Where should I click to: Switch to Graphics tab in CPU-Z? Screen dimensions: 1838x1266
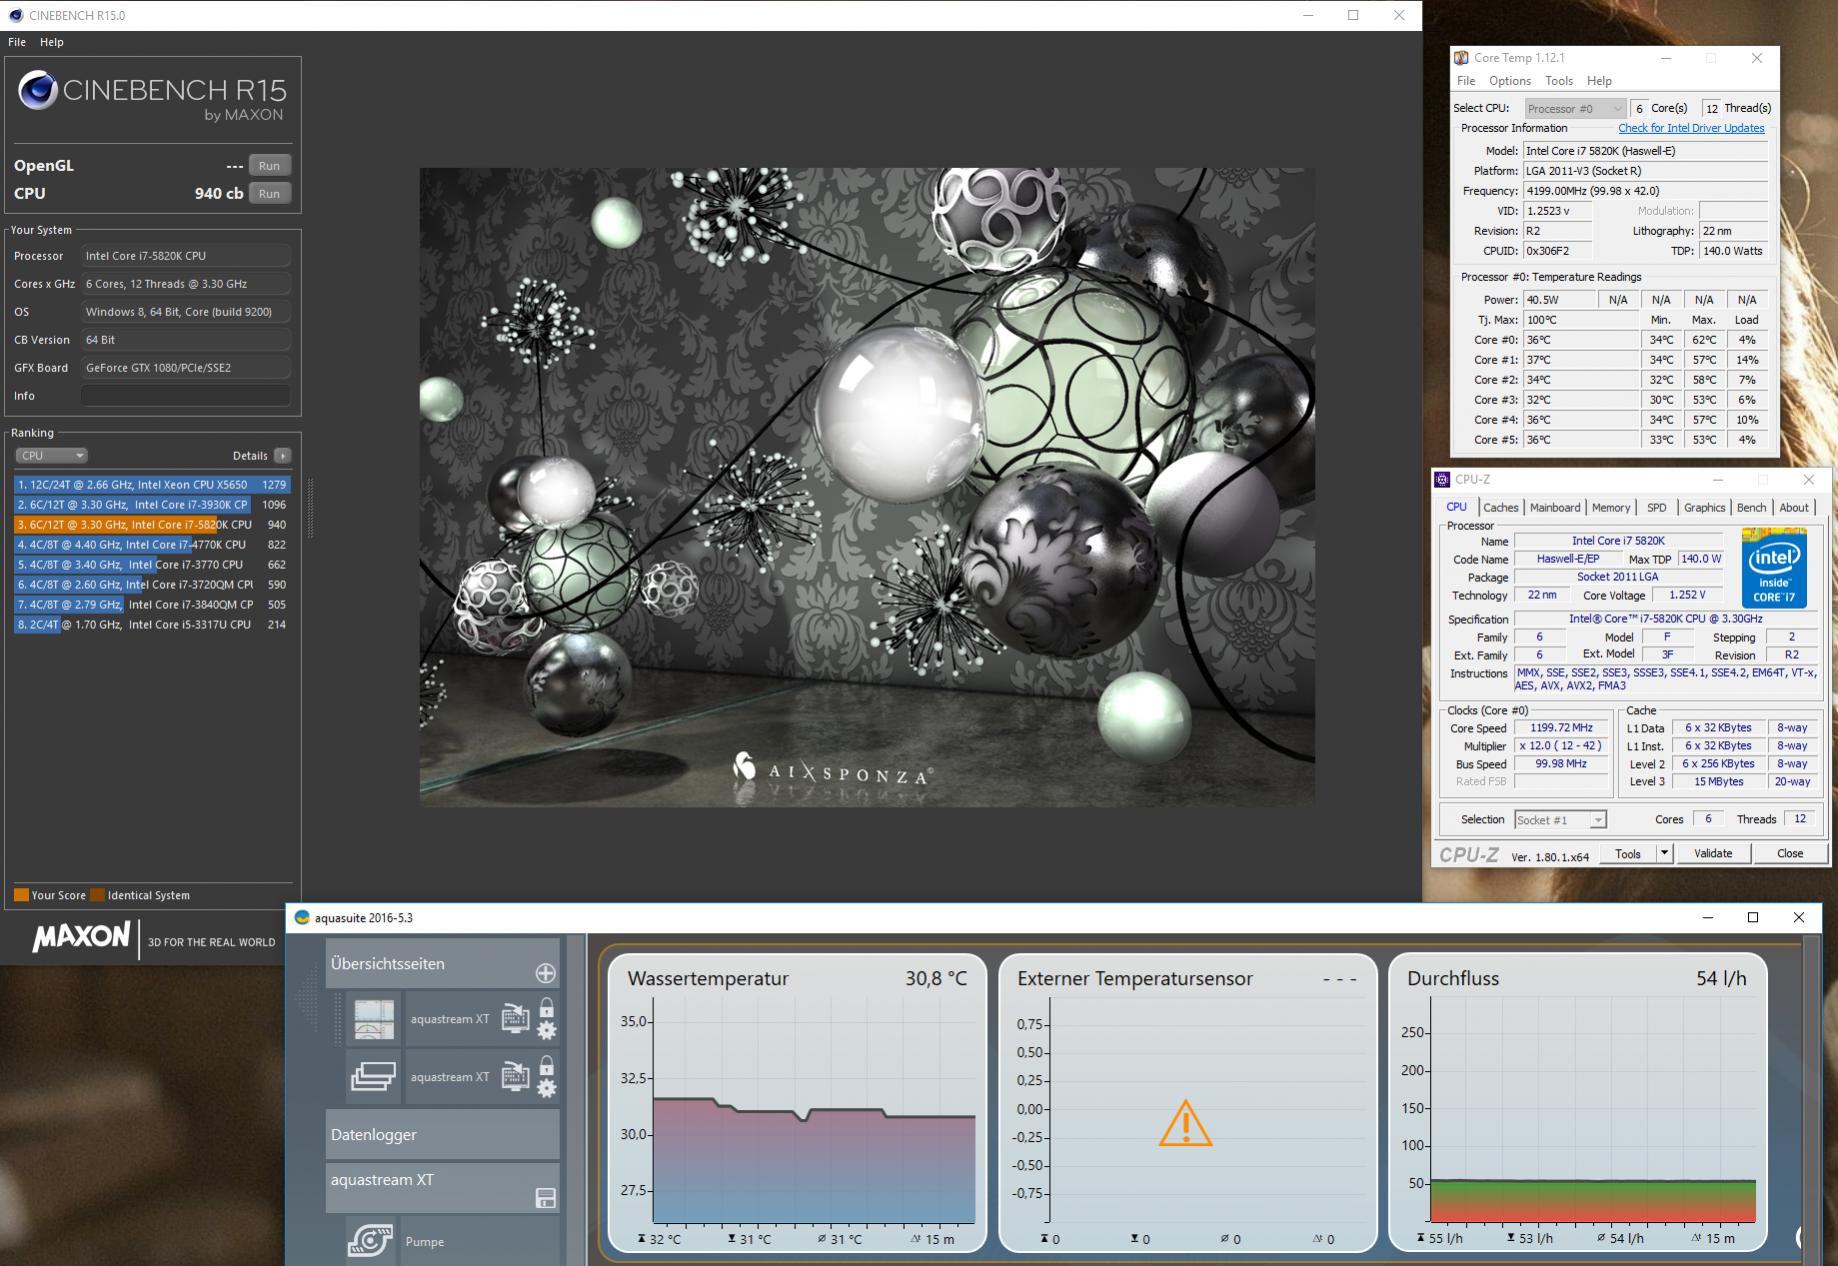pyautogui.click(x=1704, y=508)
